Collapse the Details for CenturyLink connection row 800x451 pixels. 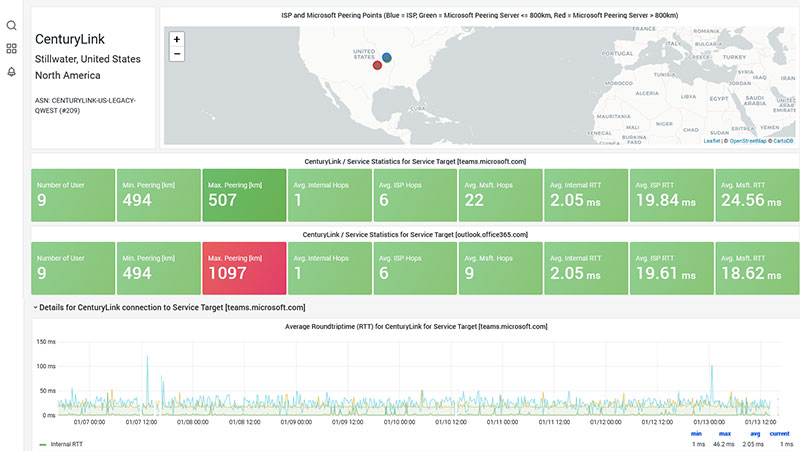click(169, 308)
